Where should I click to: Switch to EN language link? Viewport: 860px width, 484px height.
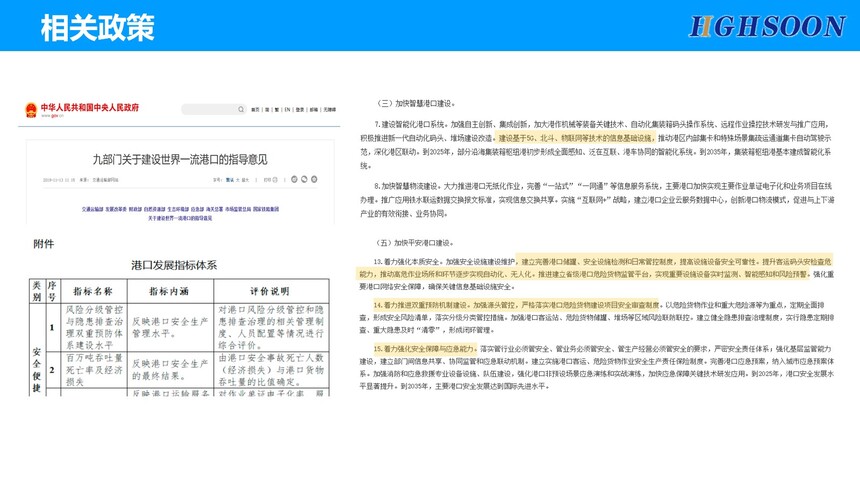coord(288,109)
